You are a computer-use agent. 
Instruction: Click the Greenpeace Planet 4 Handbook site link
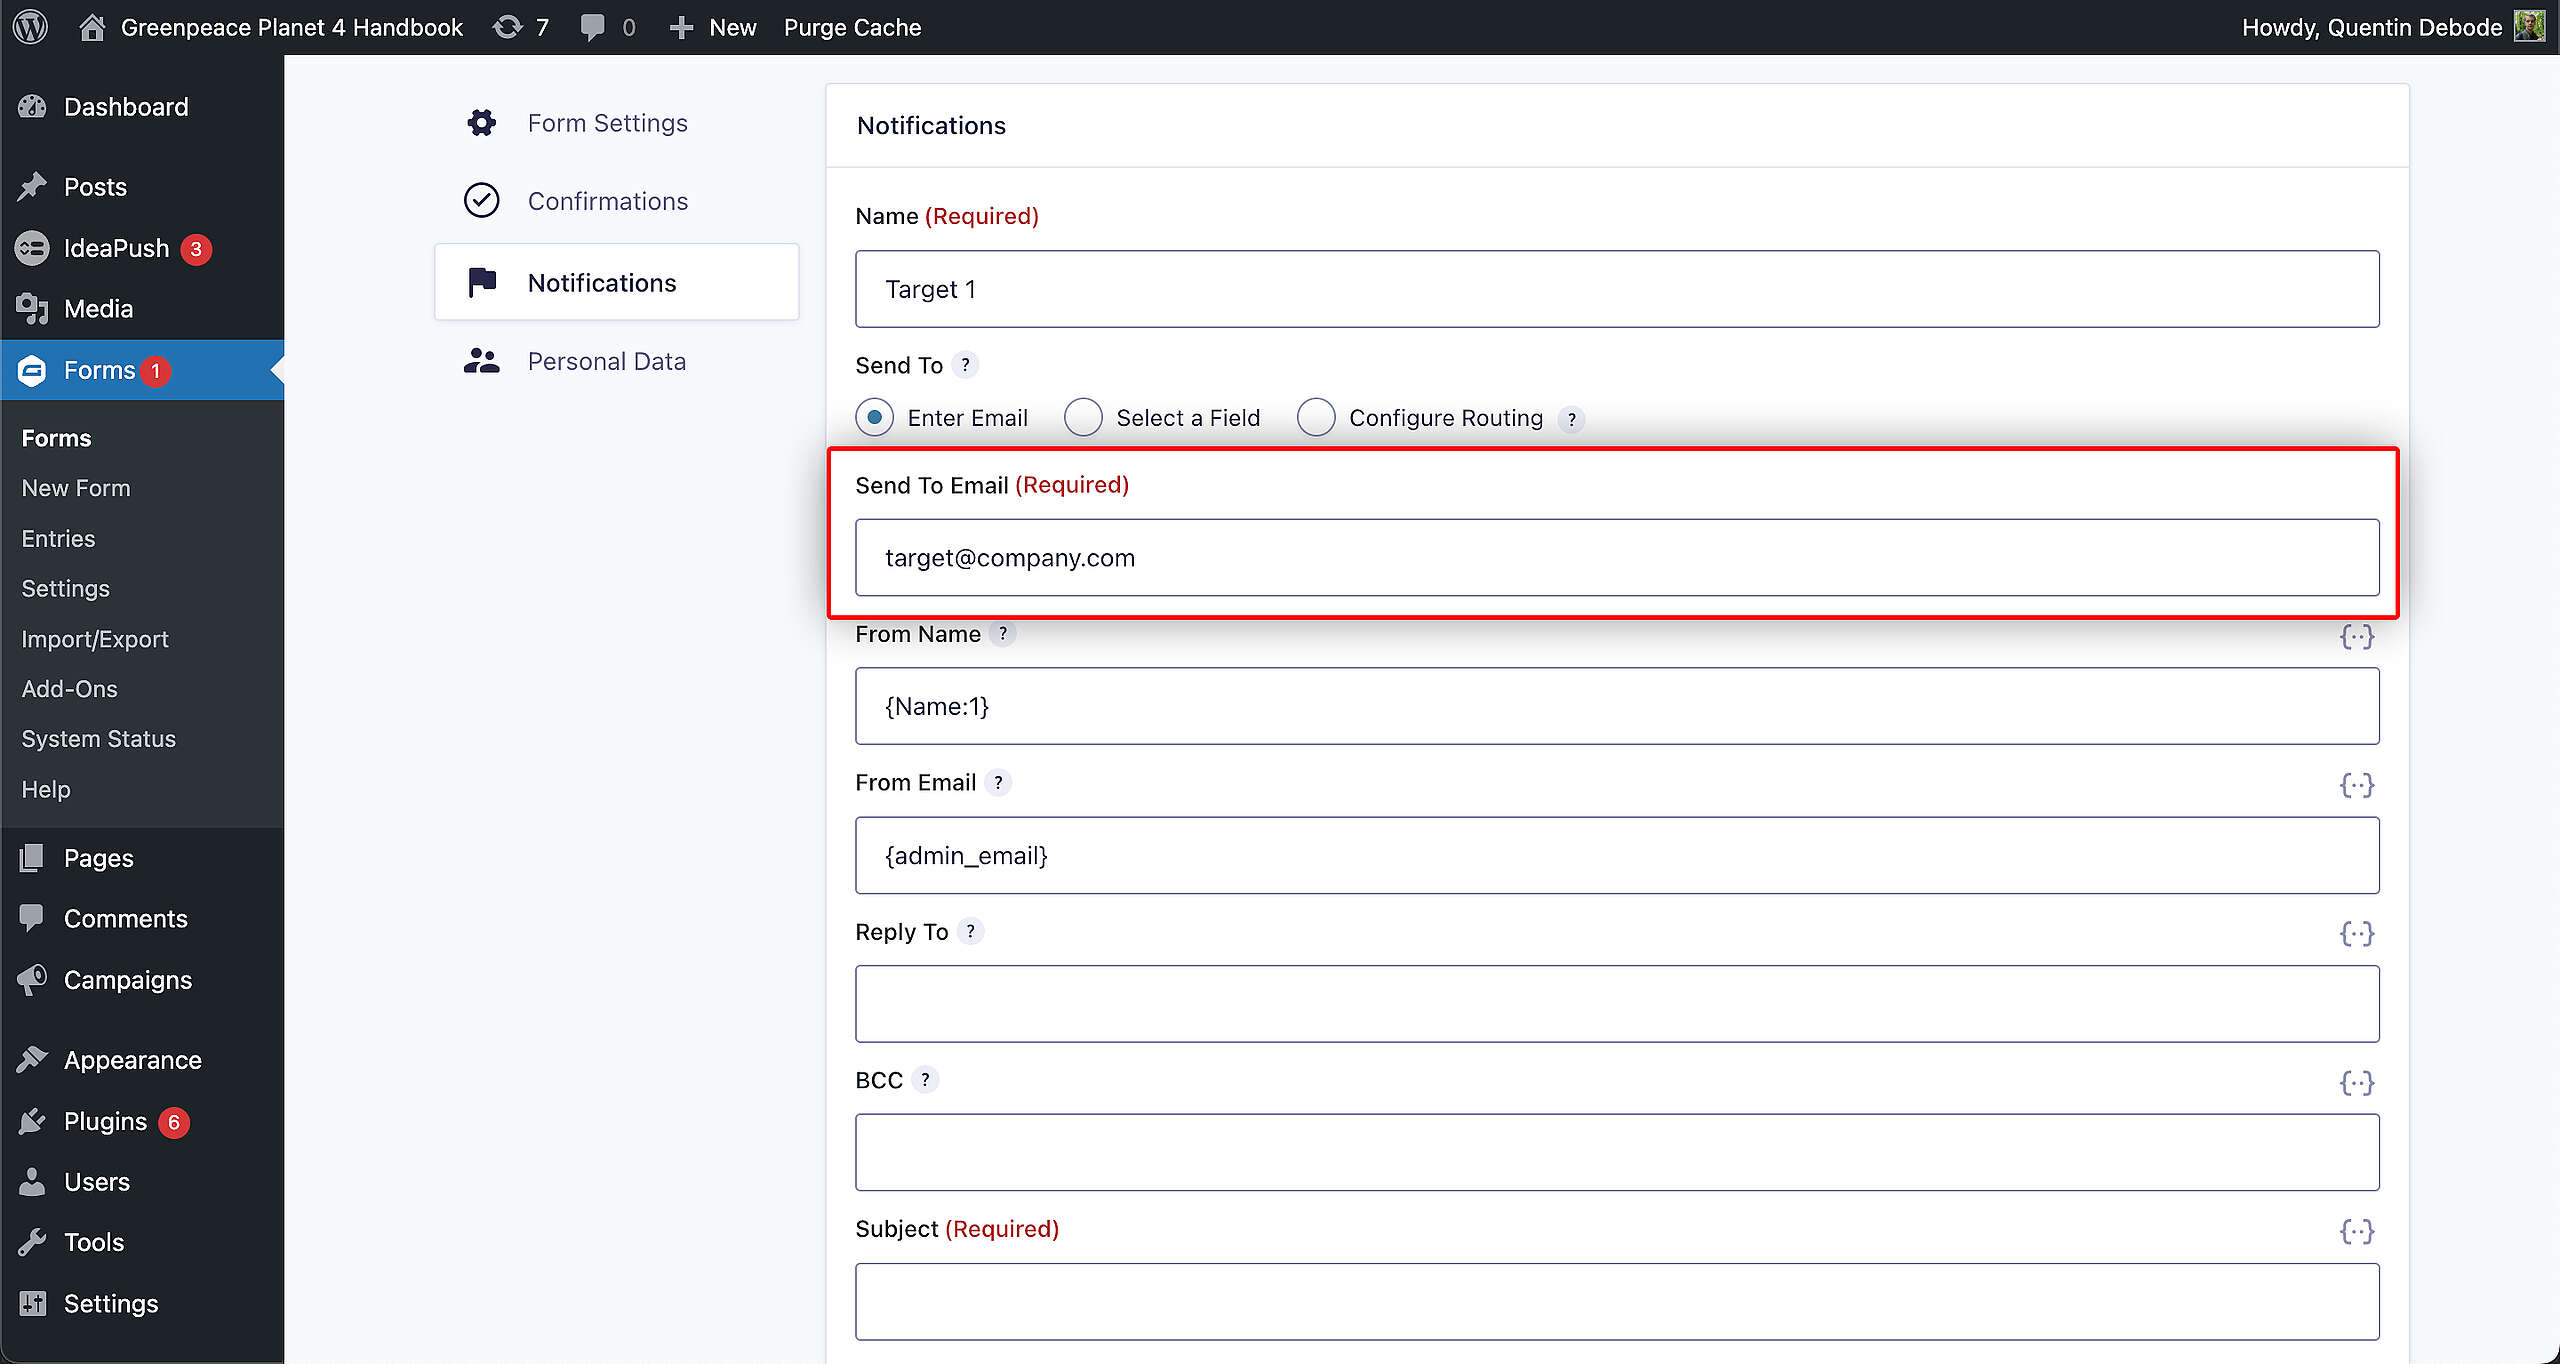tap(292, 27)
